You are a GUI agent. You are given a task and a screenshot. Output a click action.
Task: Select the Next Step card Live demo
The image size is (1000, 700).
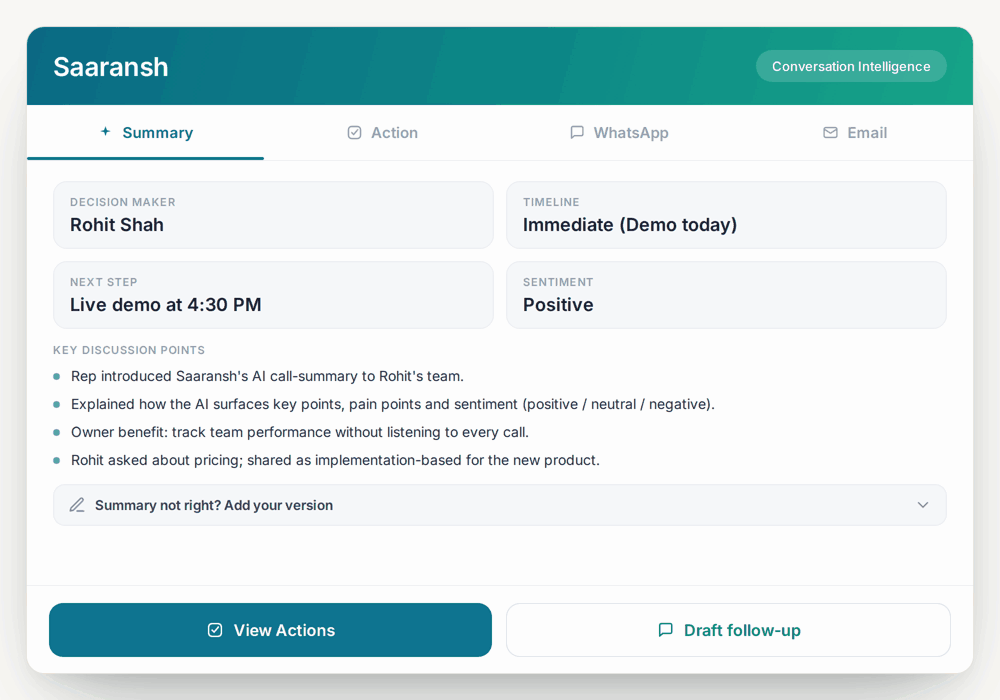(x=273, y=295)
